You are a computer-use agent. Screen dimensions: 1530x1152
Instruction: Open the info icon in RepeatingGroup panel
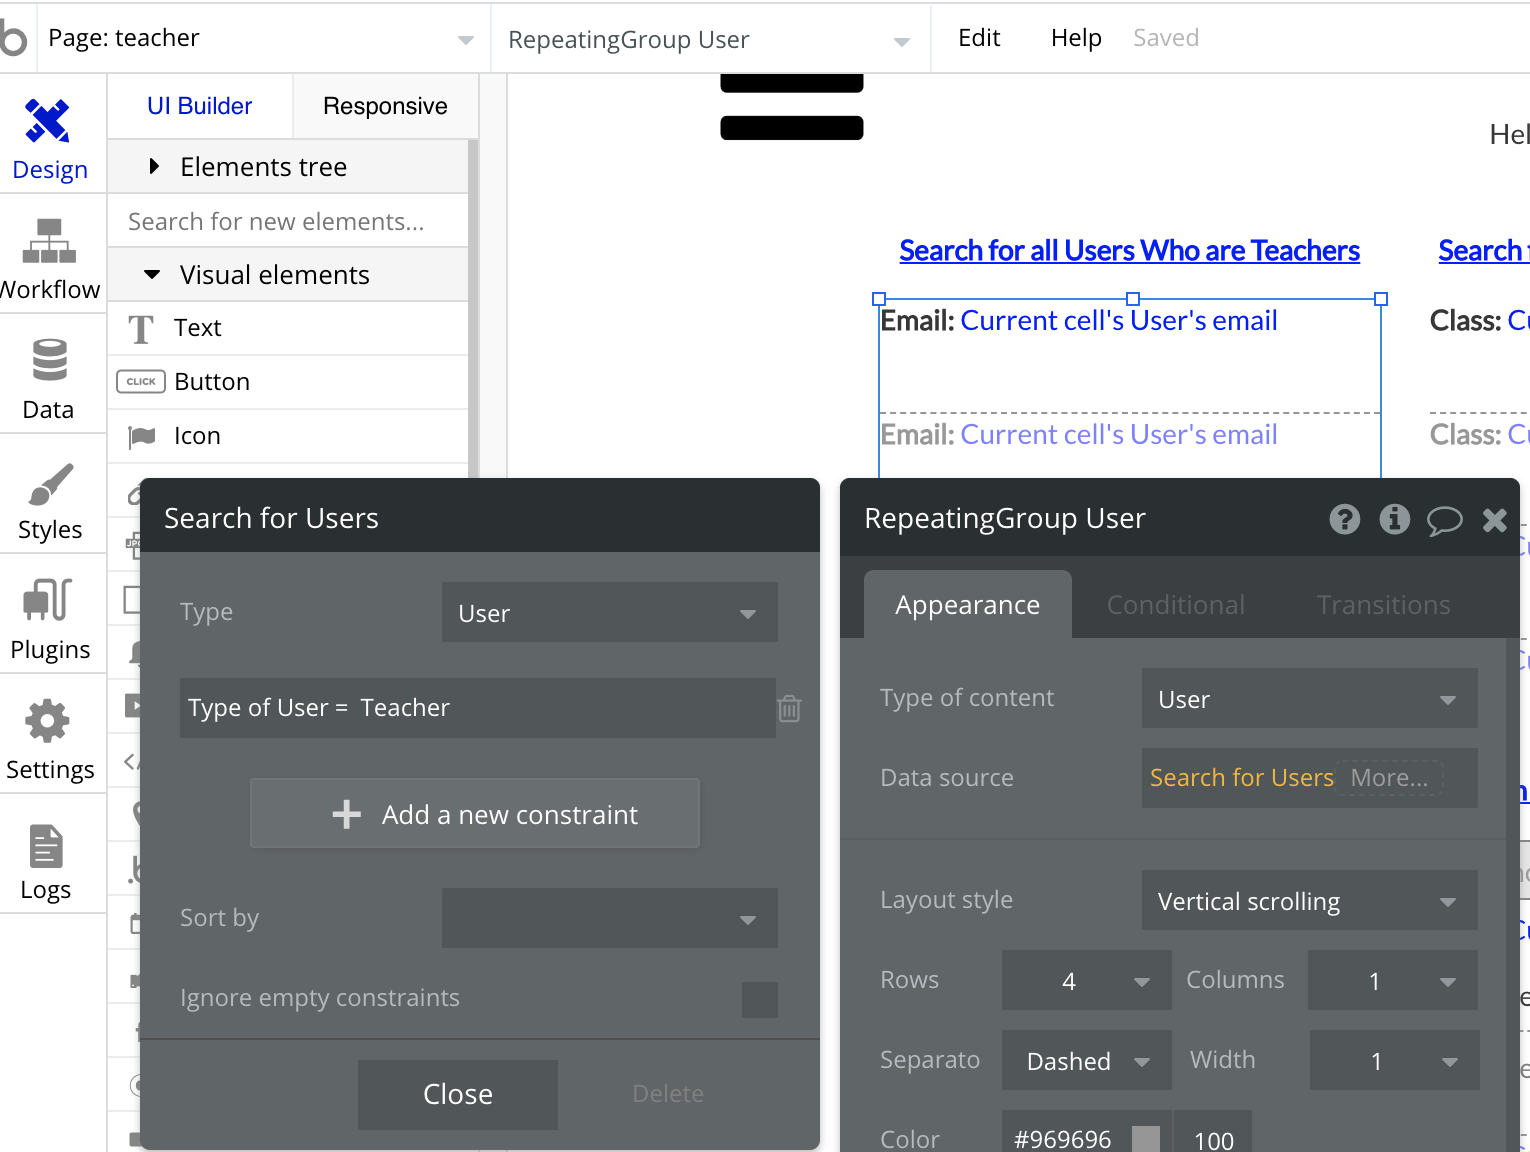coord(1395,519)
